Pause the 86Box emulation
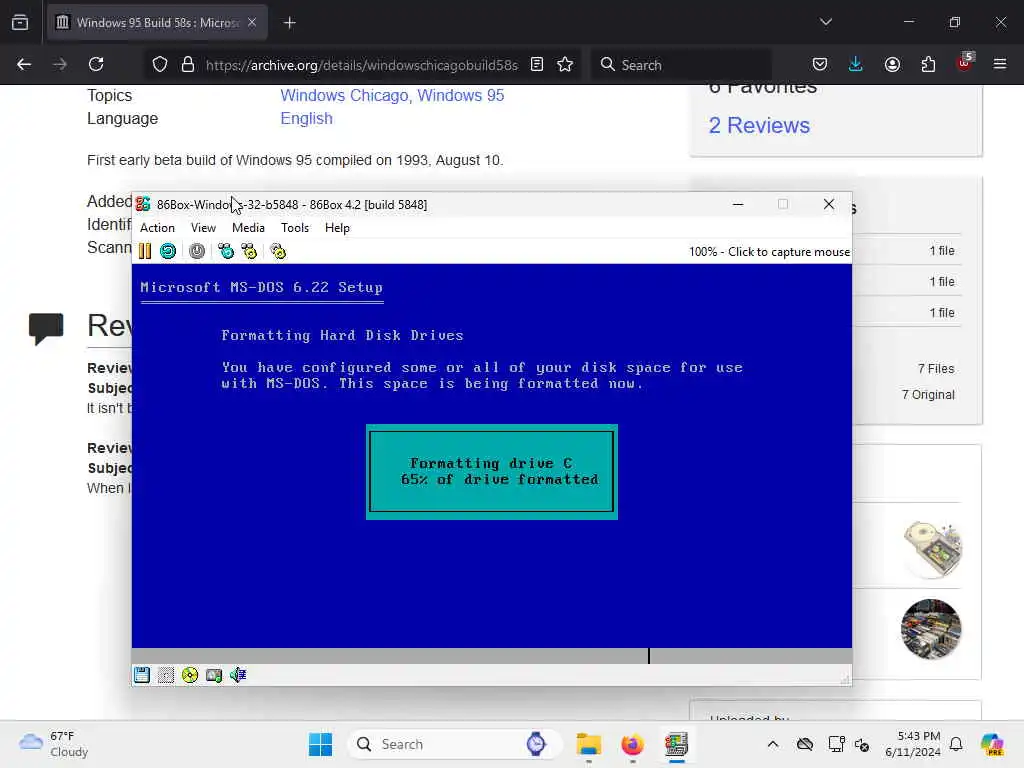This screenshot has height=768, width=1024. pyautogui.click(x=145, y=251)
